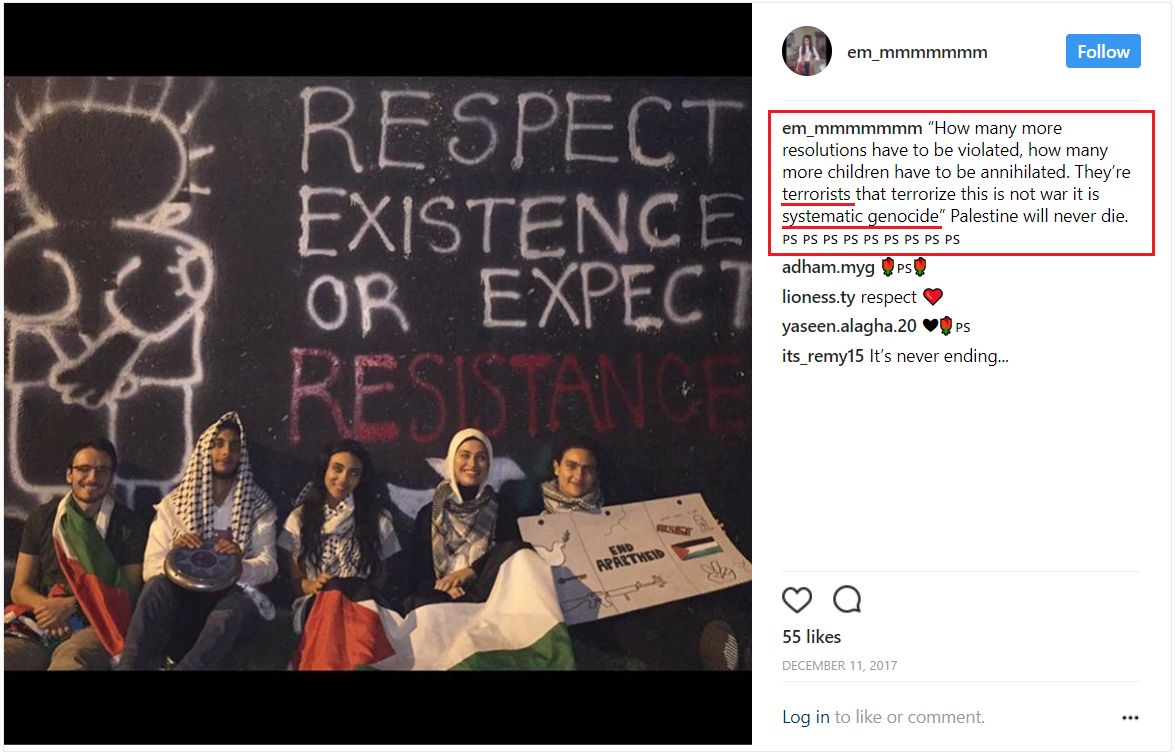The height and width of the screenshot is (752, 1175).
Task: Open em_mmmmmmm profile avatar
Action: [x=807, y=51]
